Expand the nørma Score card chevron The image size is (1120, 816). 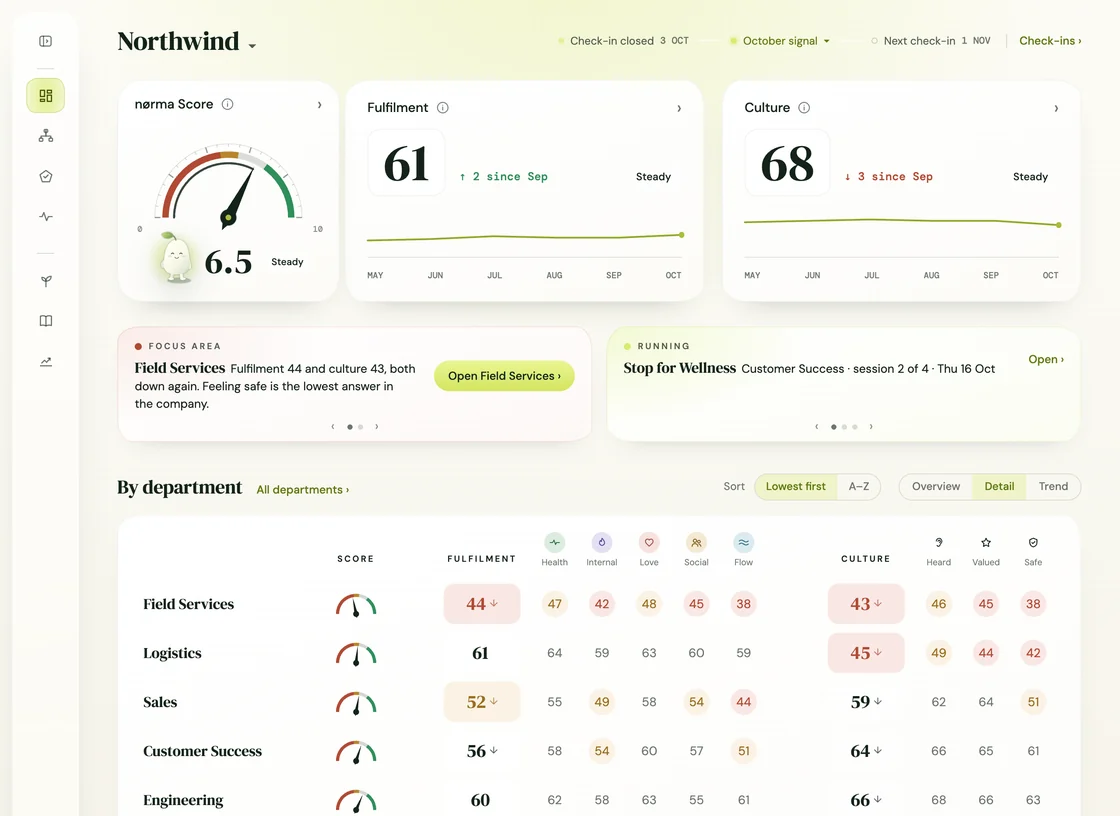point(319,105)
